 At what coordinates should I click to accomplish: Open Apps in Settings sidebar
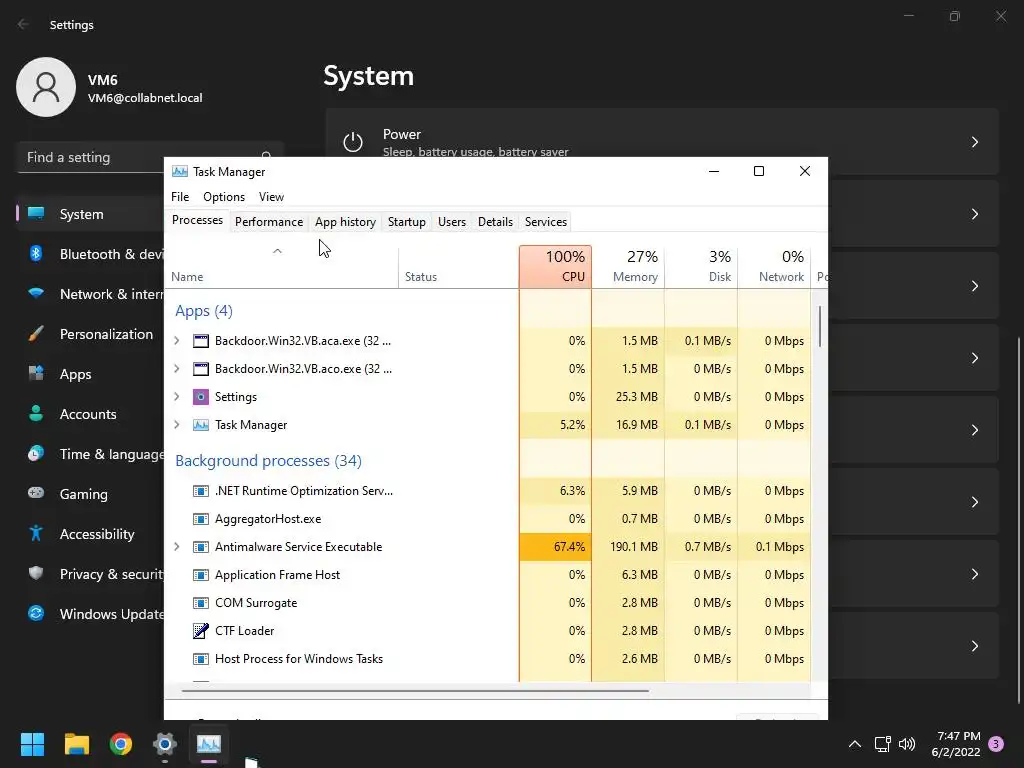(91, 374)
